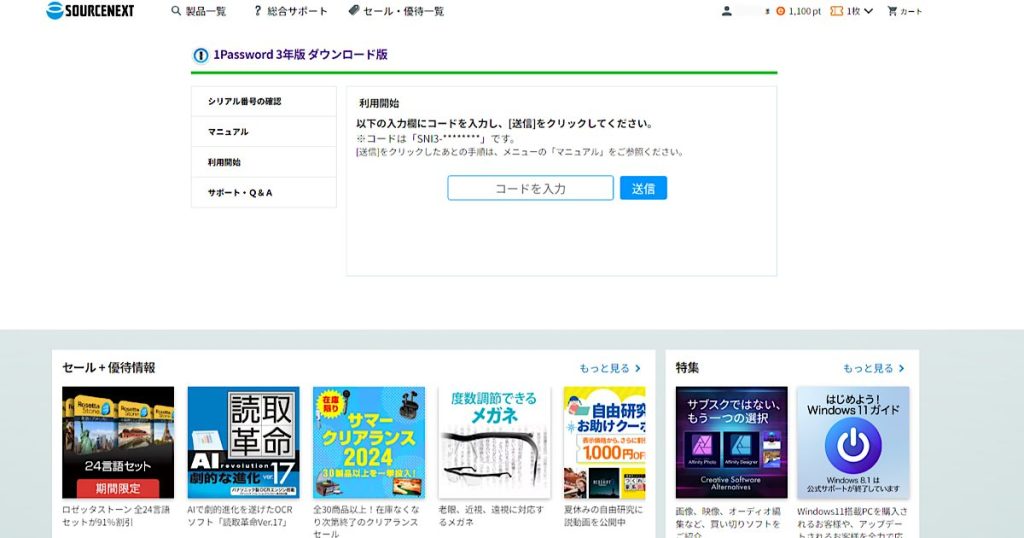The width and height of the screenshot is (1024, 538).
Task: Click the question mark icon by 総合サポート
Action: 257,11
